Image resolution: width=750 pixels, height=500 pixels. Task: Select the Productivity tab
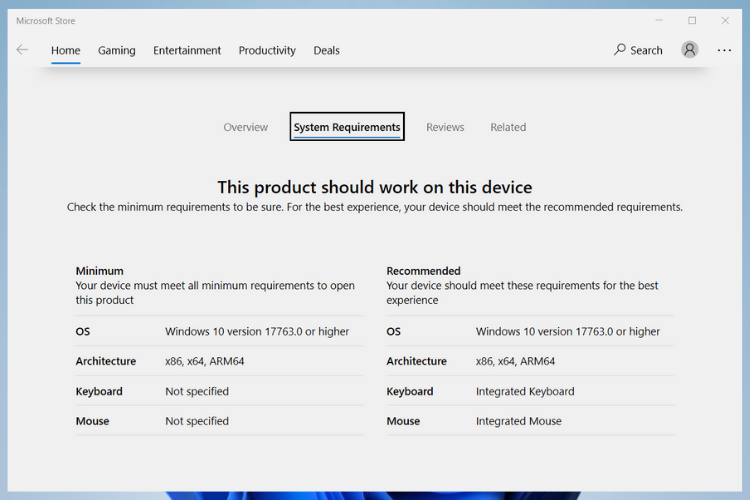click(x=267, y=51)
